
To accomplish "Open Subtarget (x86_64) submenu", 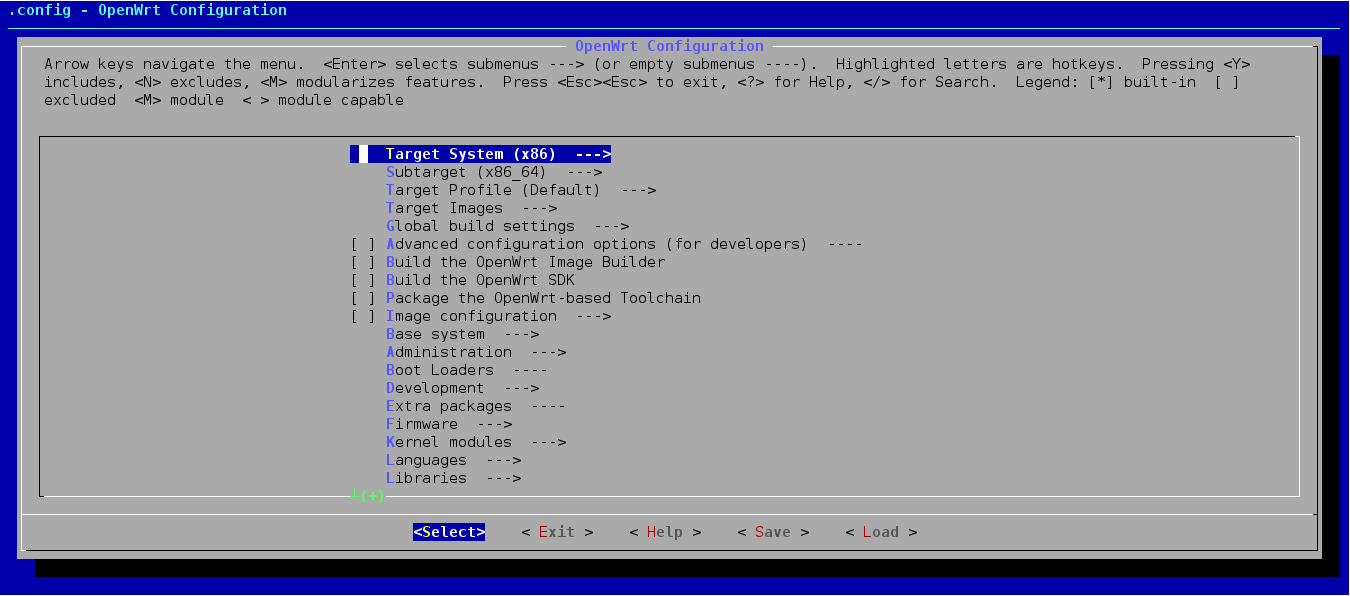I will click(x=494, y=172).
